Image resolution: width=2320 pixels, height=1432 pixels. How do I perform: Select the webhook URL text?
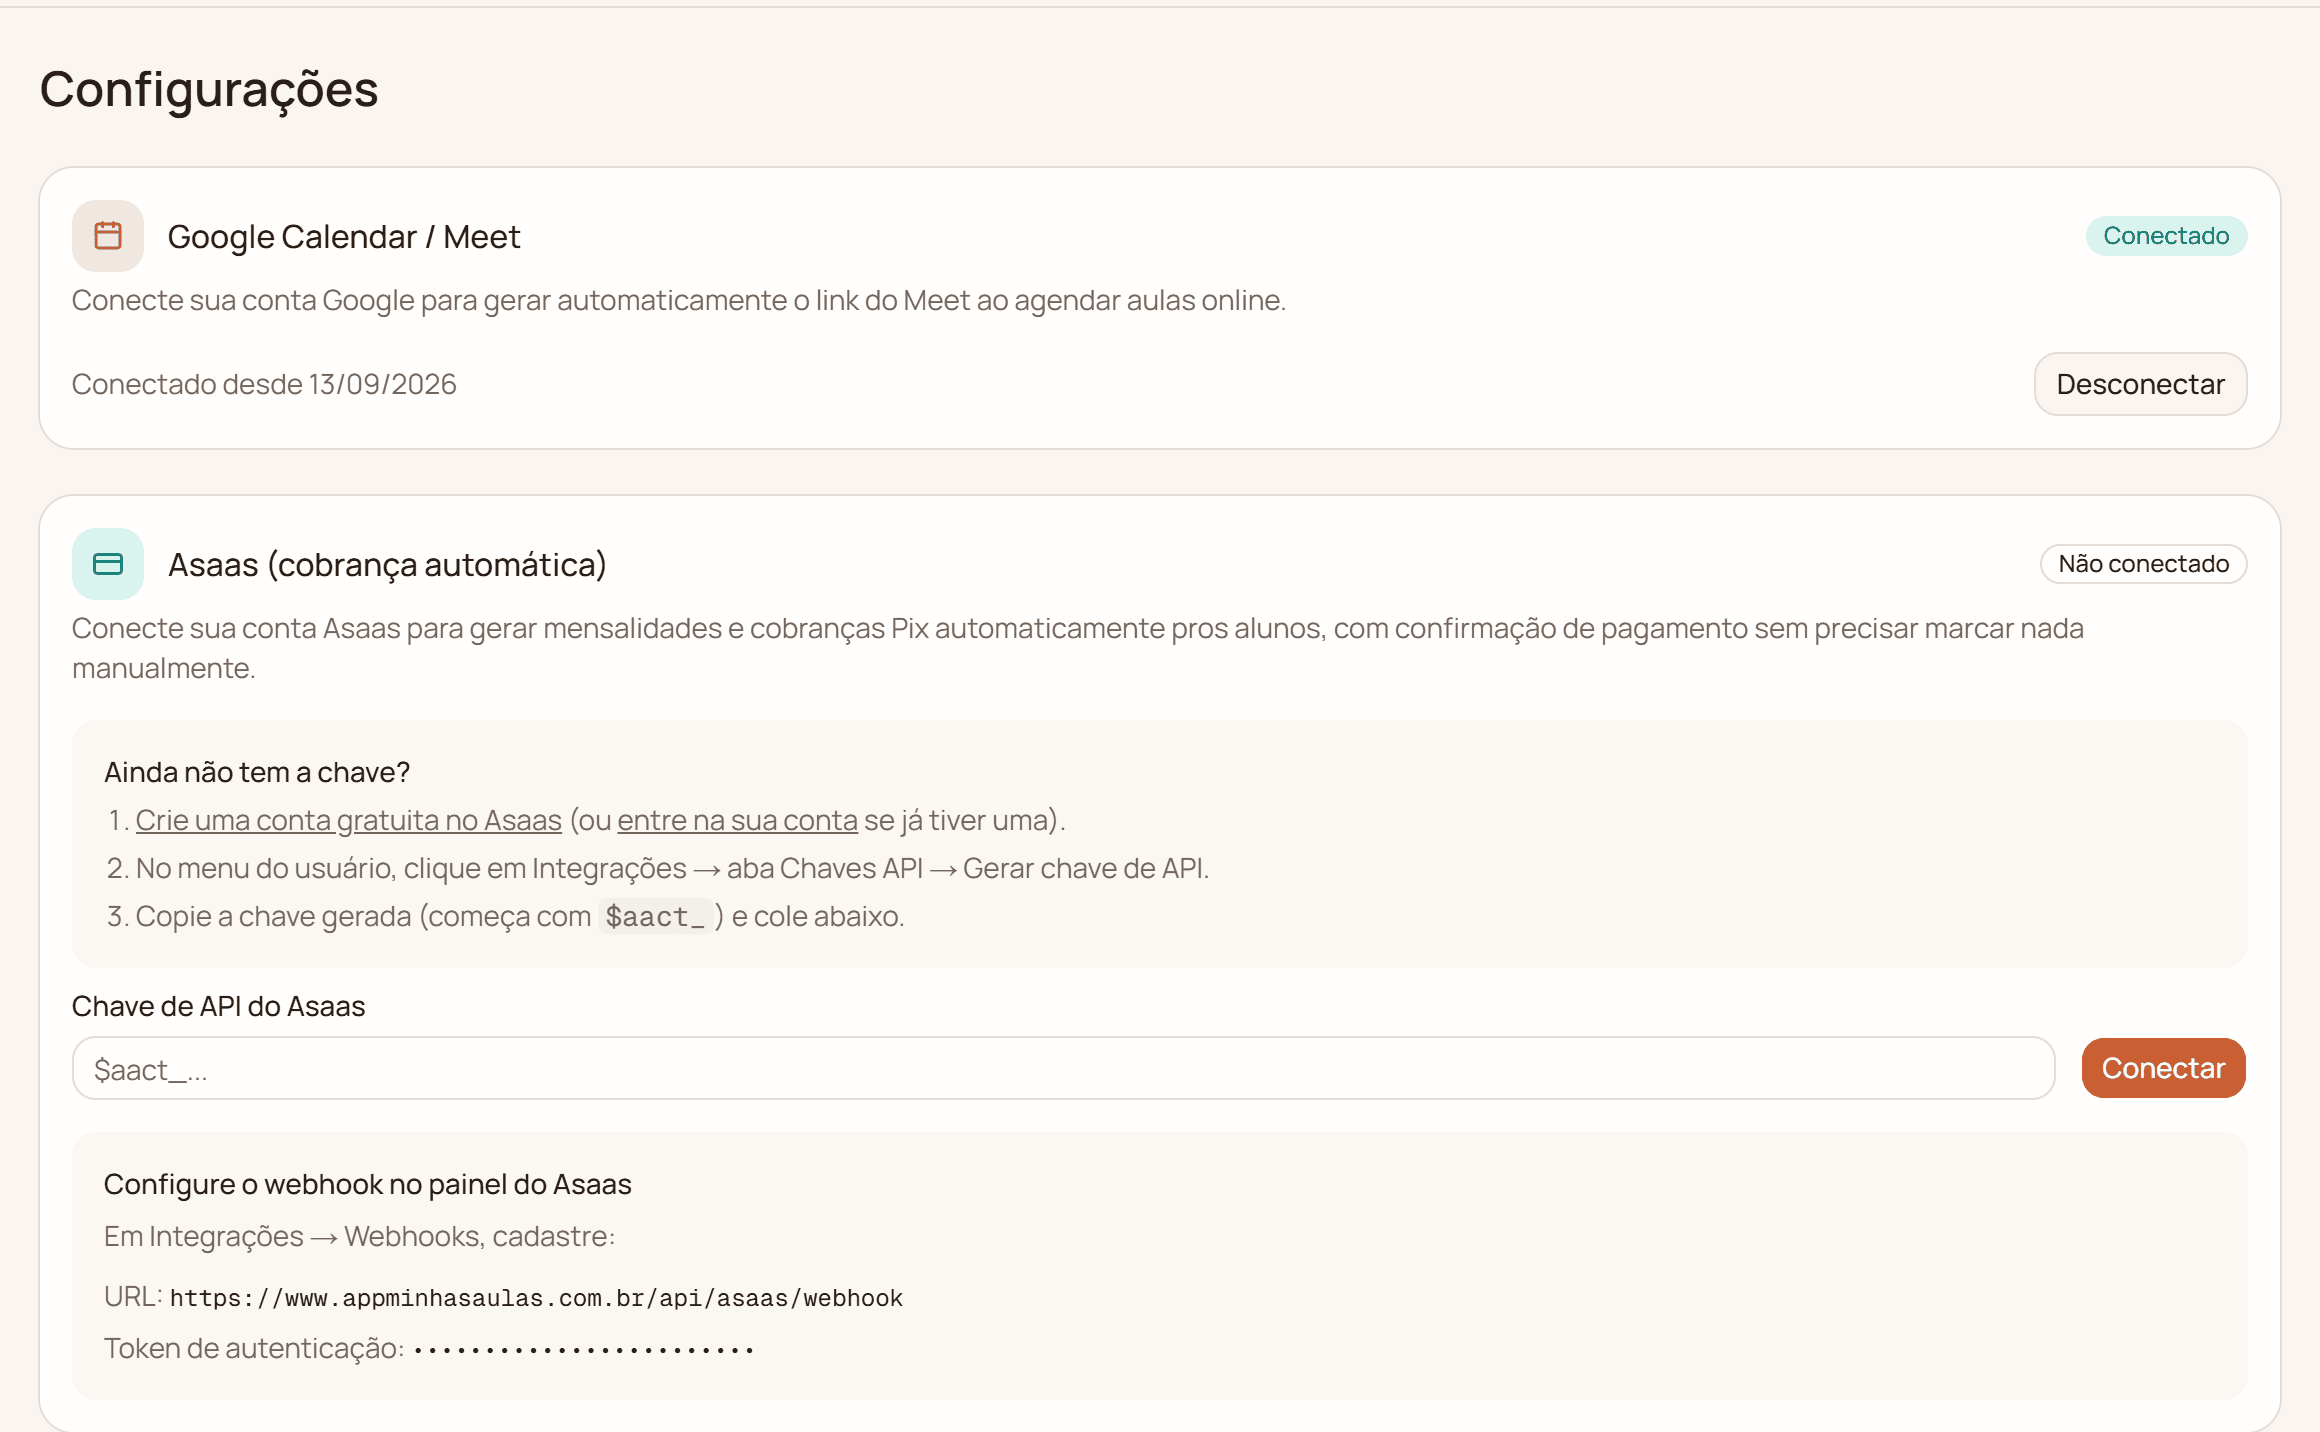tap(536, 1298)
